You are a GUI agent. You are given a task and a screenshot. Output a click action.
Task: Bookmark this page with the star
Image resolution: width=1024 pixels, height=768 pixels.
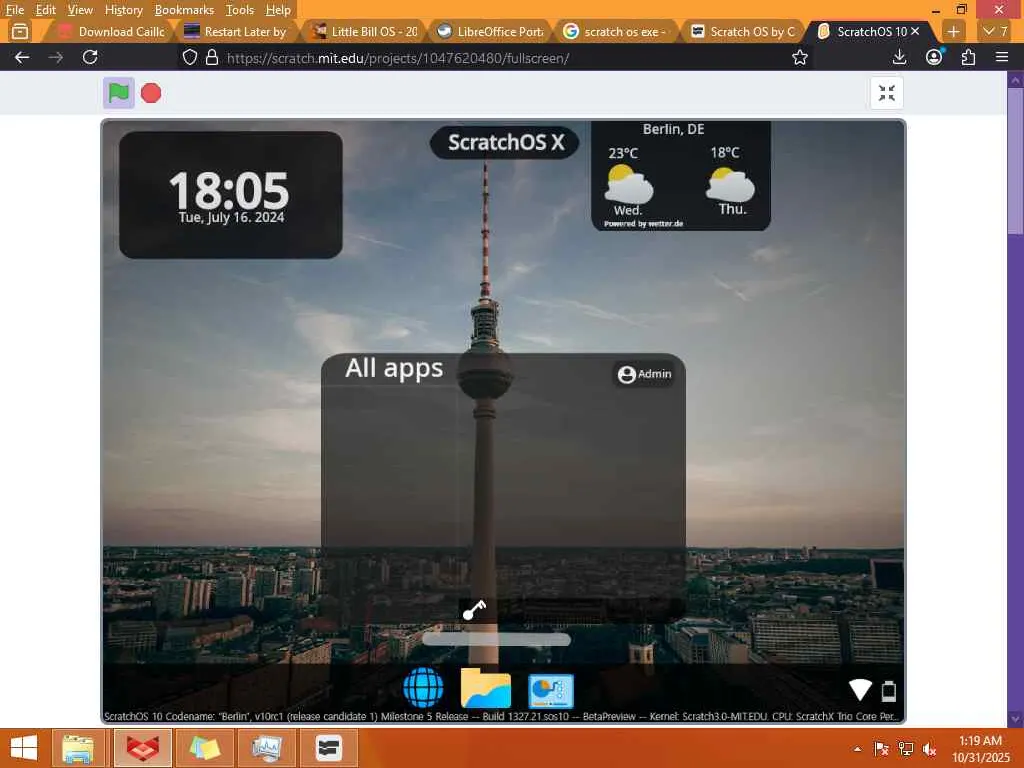coord(799,57)
